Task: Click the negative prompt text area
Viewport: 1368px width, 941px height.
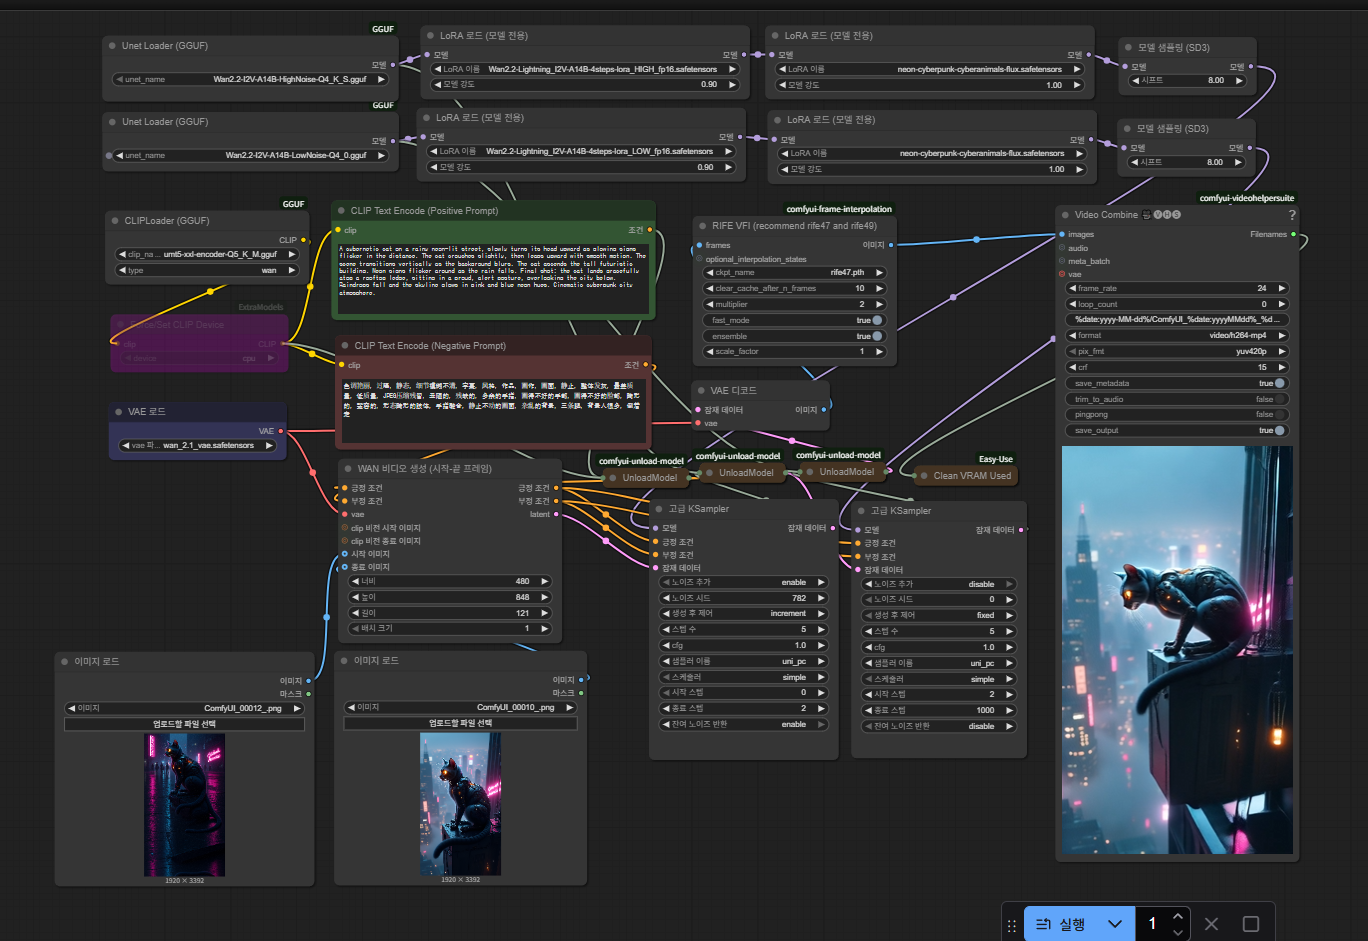Action: tap(494, 408)
